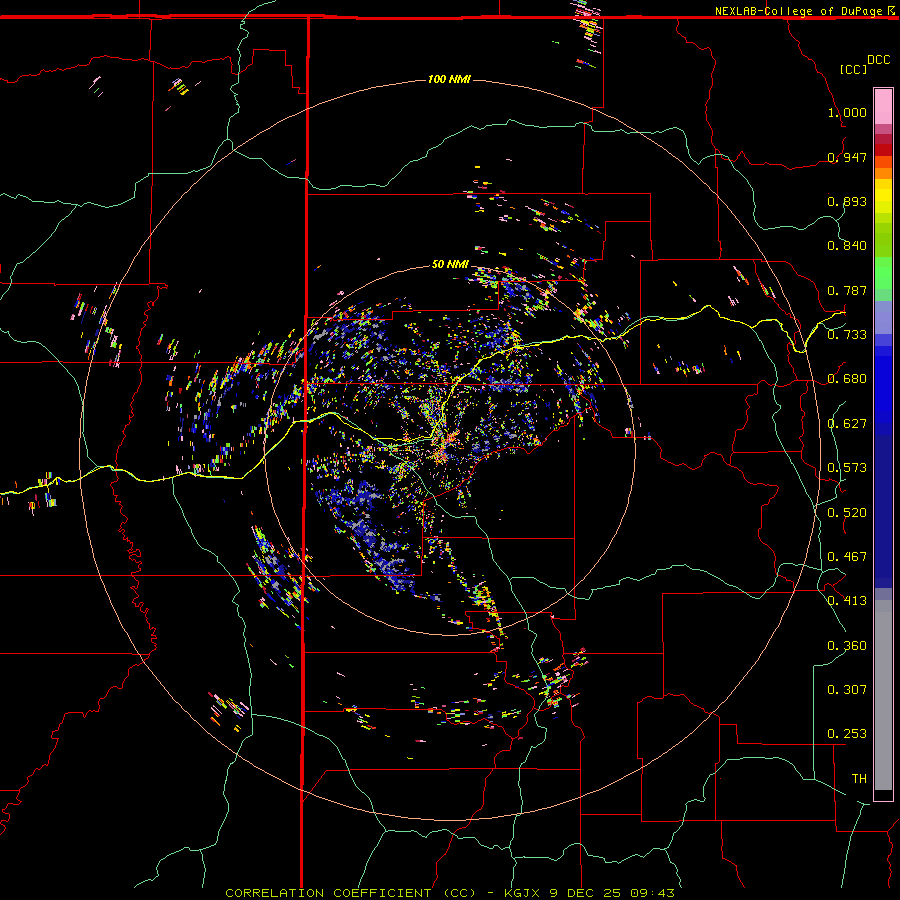Click the 0.947 legend value
The image size is (900, 900).
[x=847, y=157]
